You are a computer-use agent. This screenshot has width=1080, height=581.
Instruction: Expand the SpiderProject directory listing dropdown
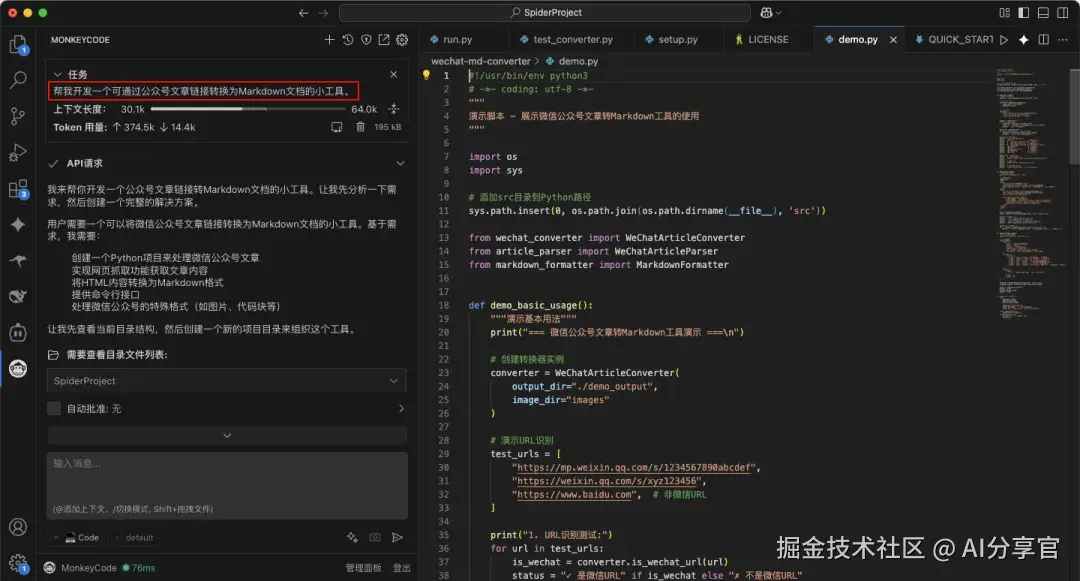(227, 381)
